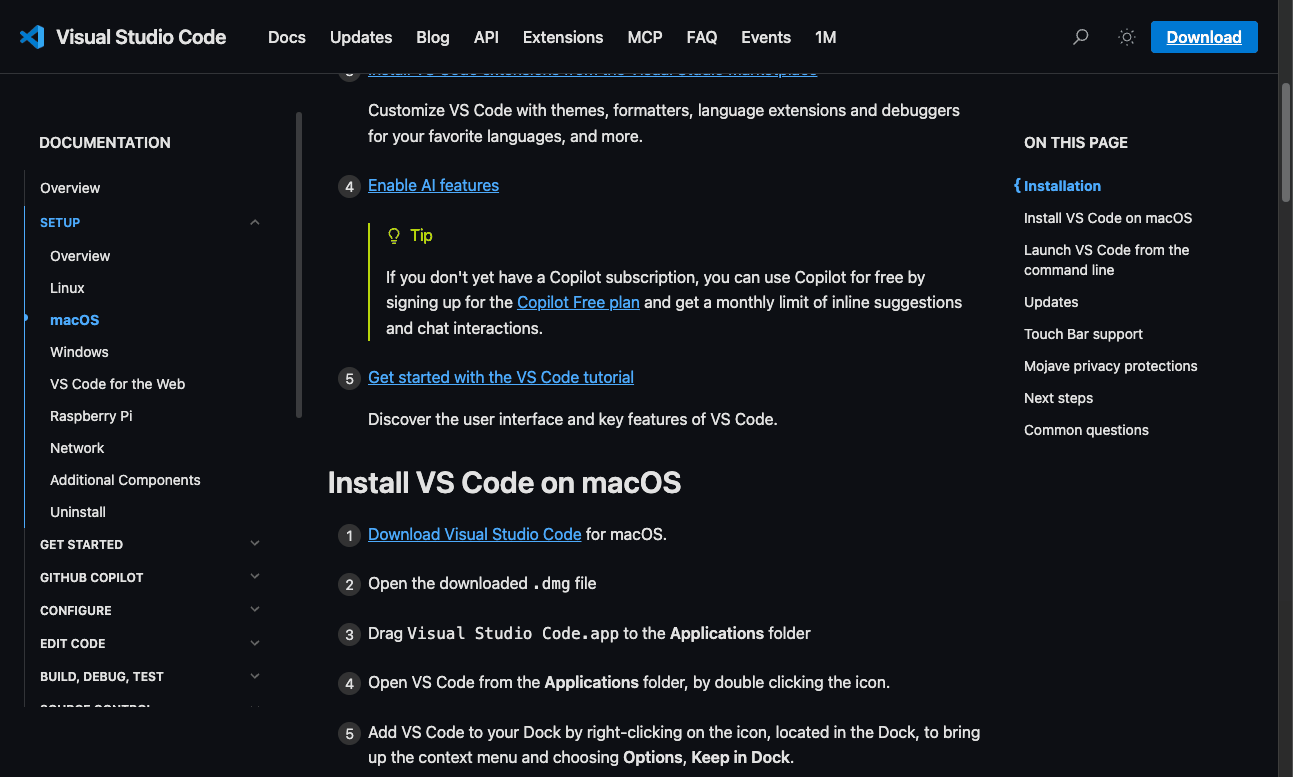Click the EDIT CODE section heading

(x=72, y=643)
